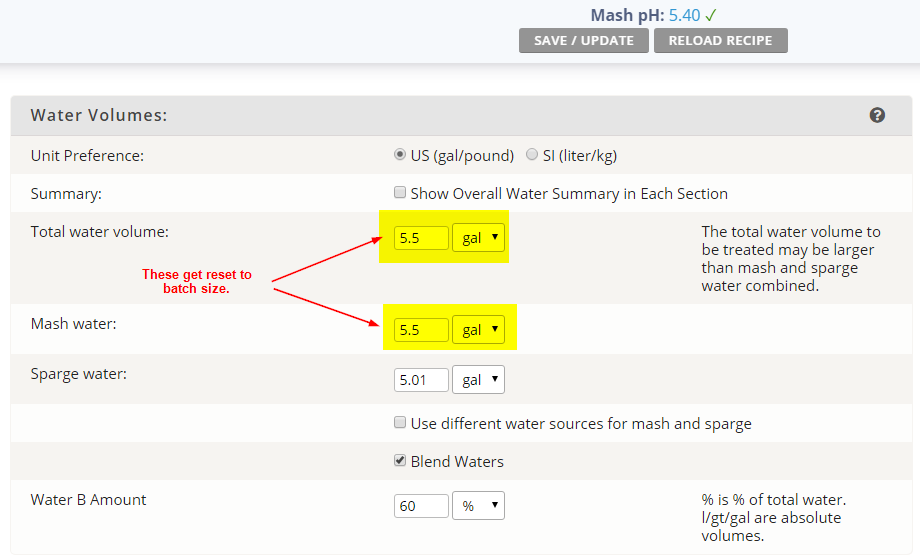The height and width of the screenshot is (560, 920).
Task: Select SI (liter/kg) unit preference
Action: click(532, 154)
